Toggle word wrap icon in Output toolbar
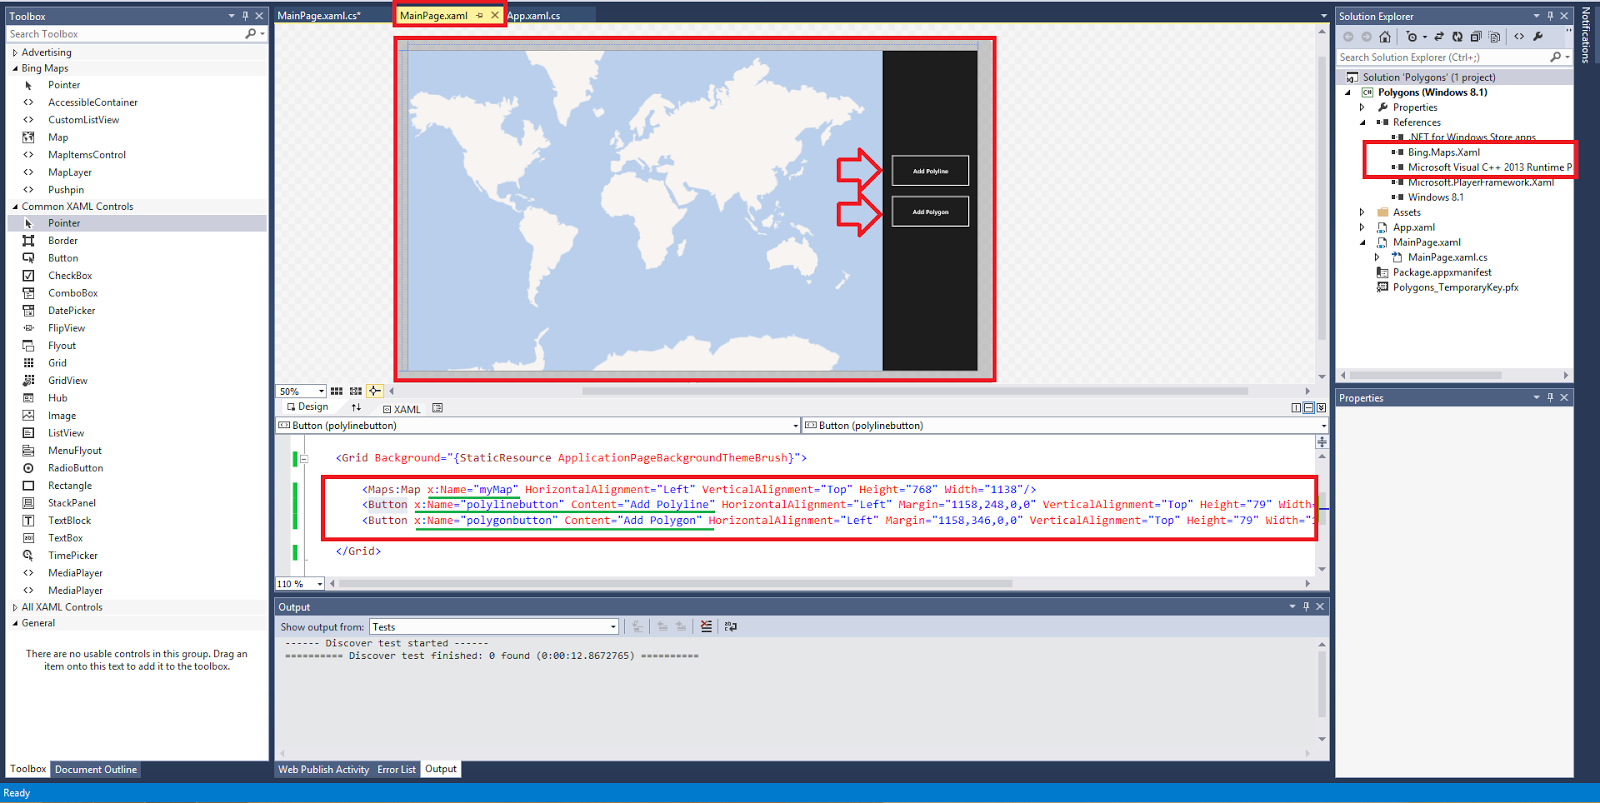1600x803 pixels. click(x=731, y=627)
